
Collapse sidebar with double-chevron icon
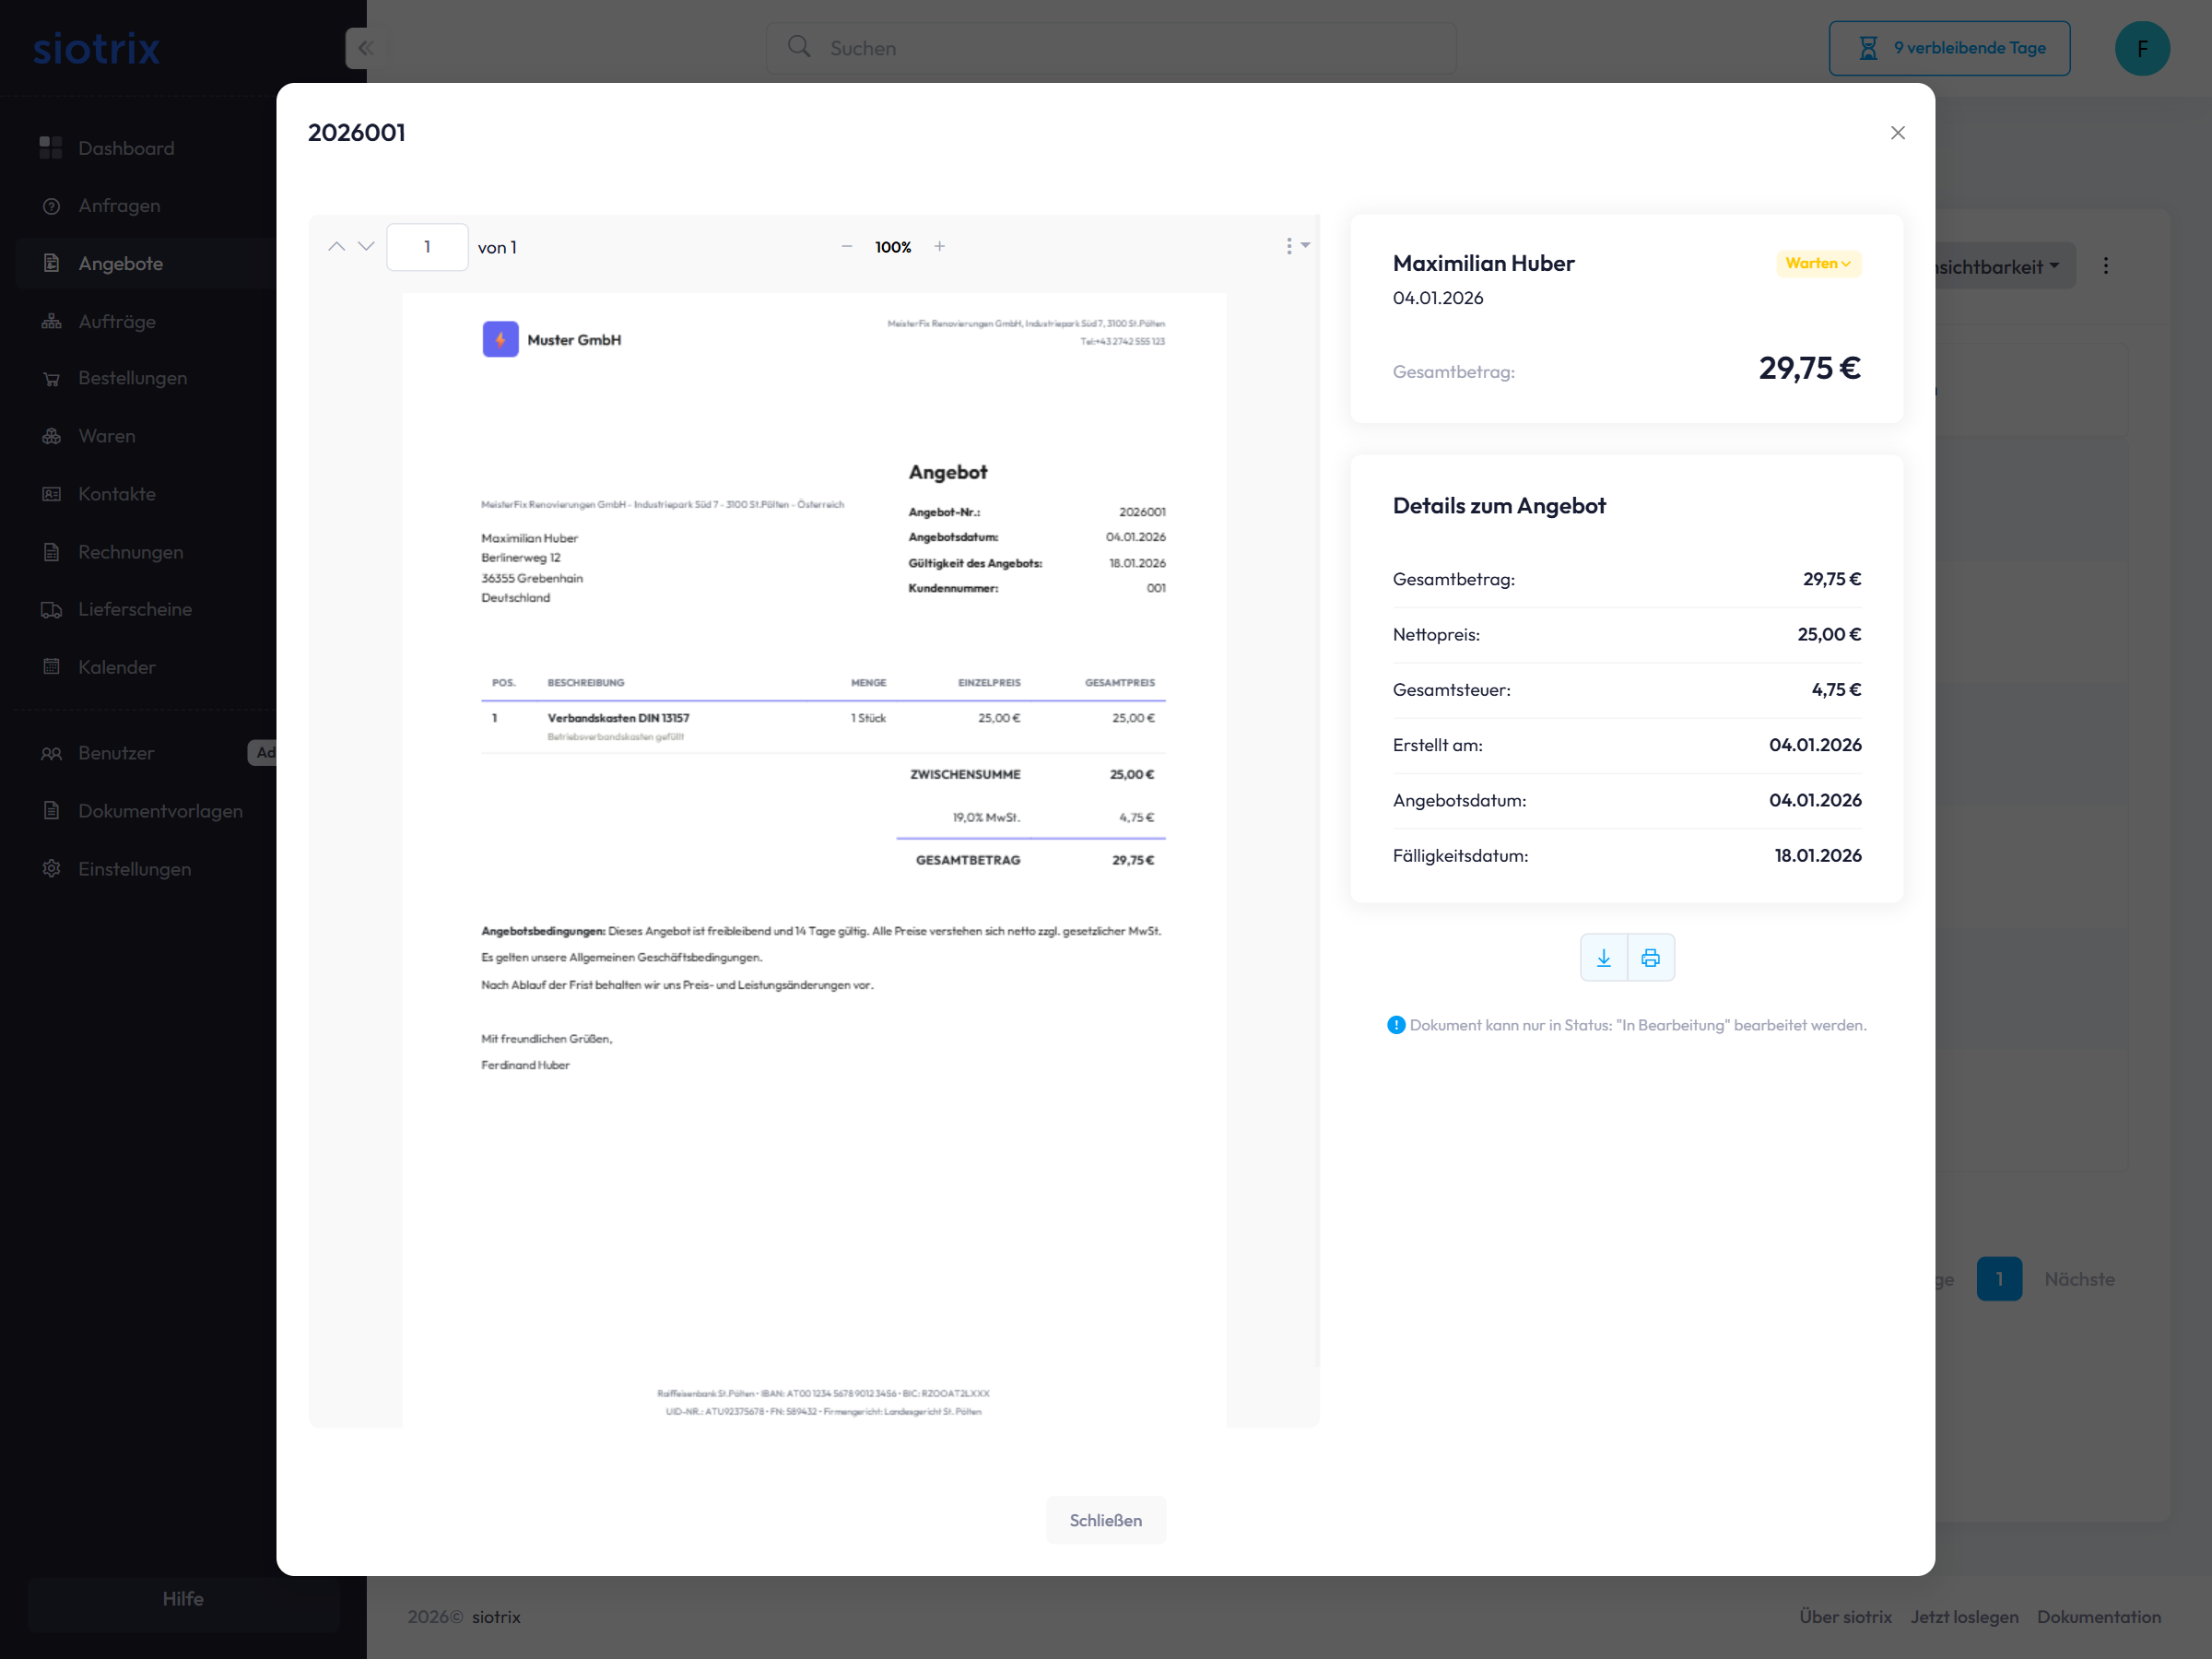click(x=365, y=48)
